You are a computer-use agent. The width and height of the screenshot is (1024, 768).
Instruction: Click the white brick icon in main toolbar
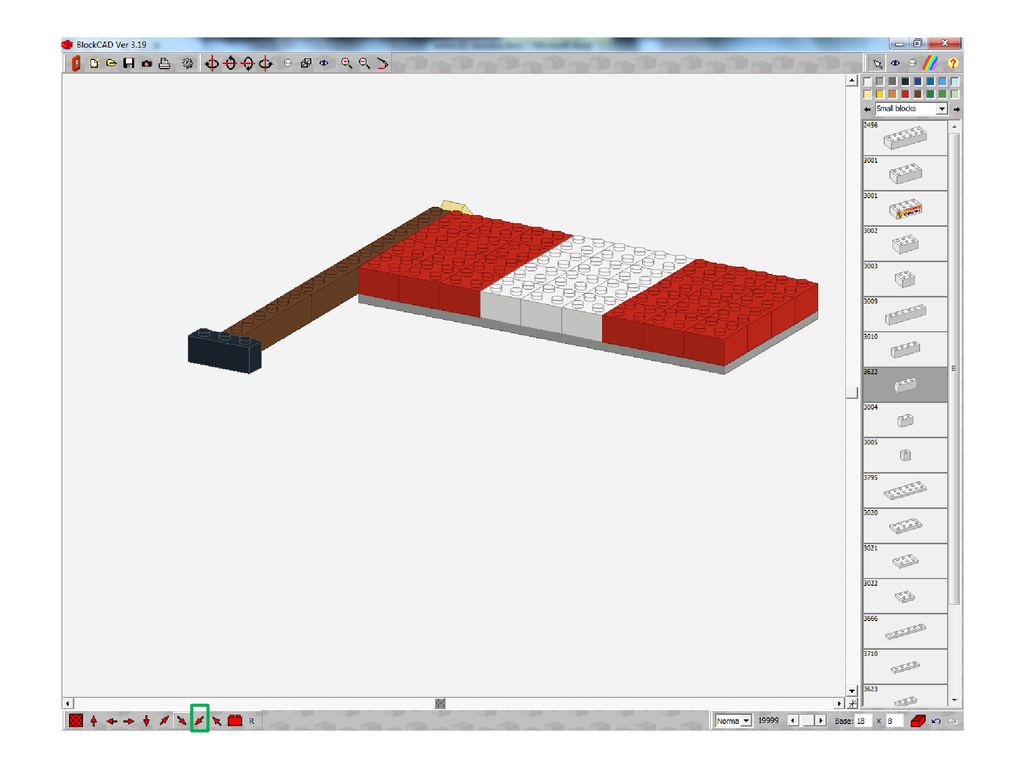288,63
